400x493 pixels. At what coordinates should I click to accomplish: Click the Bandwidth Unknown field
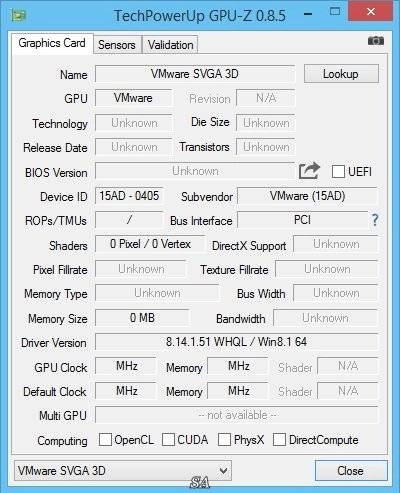pos(325,318)
